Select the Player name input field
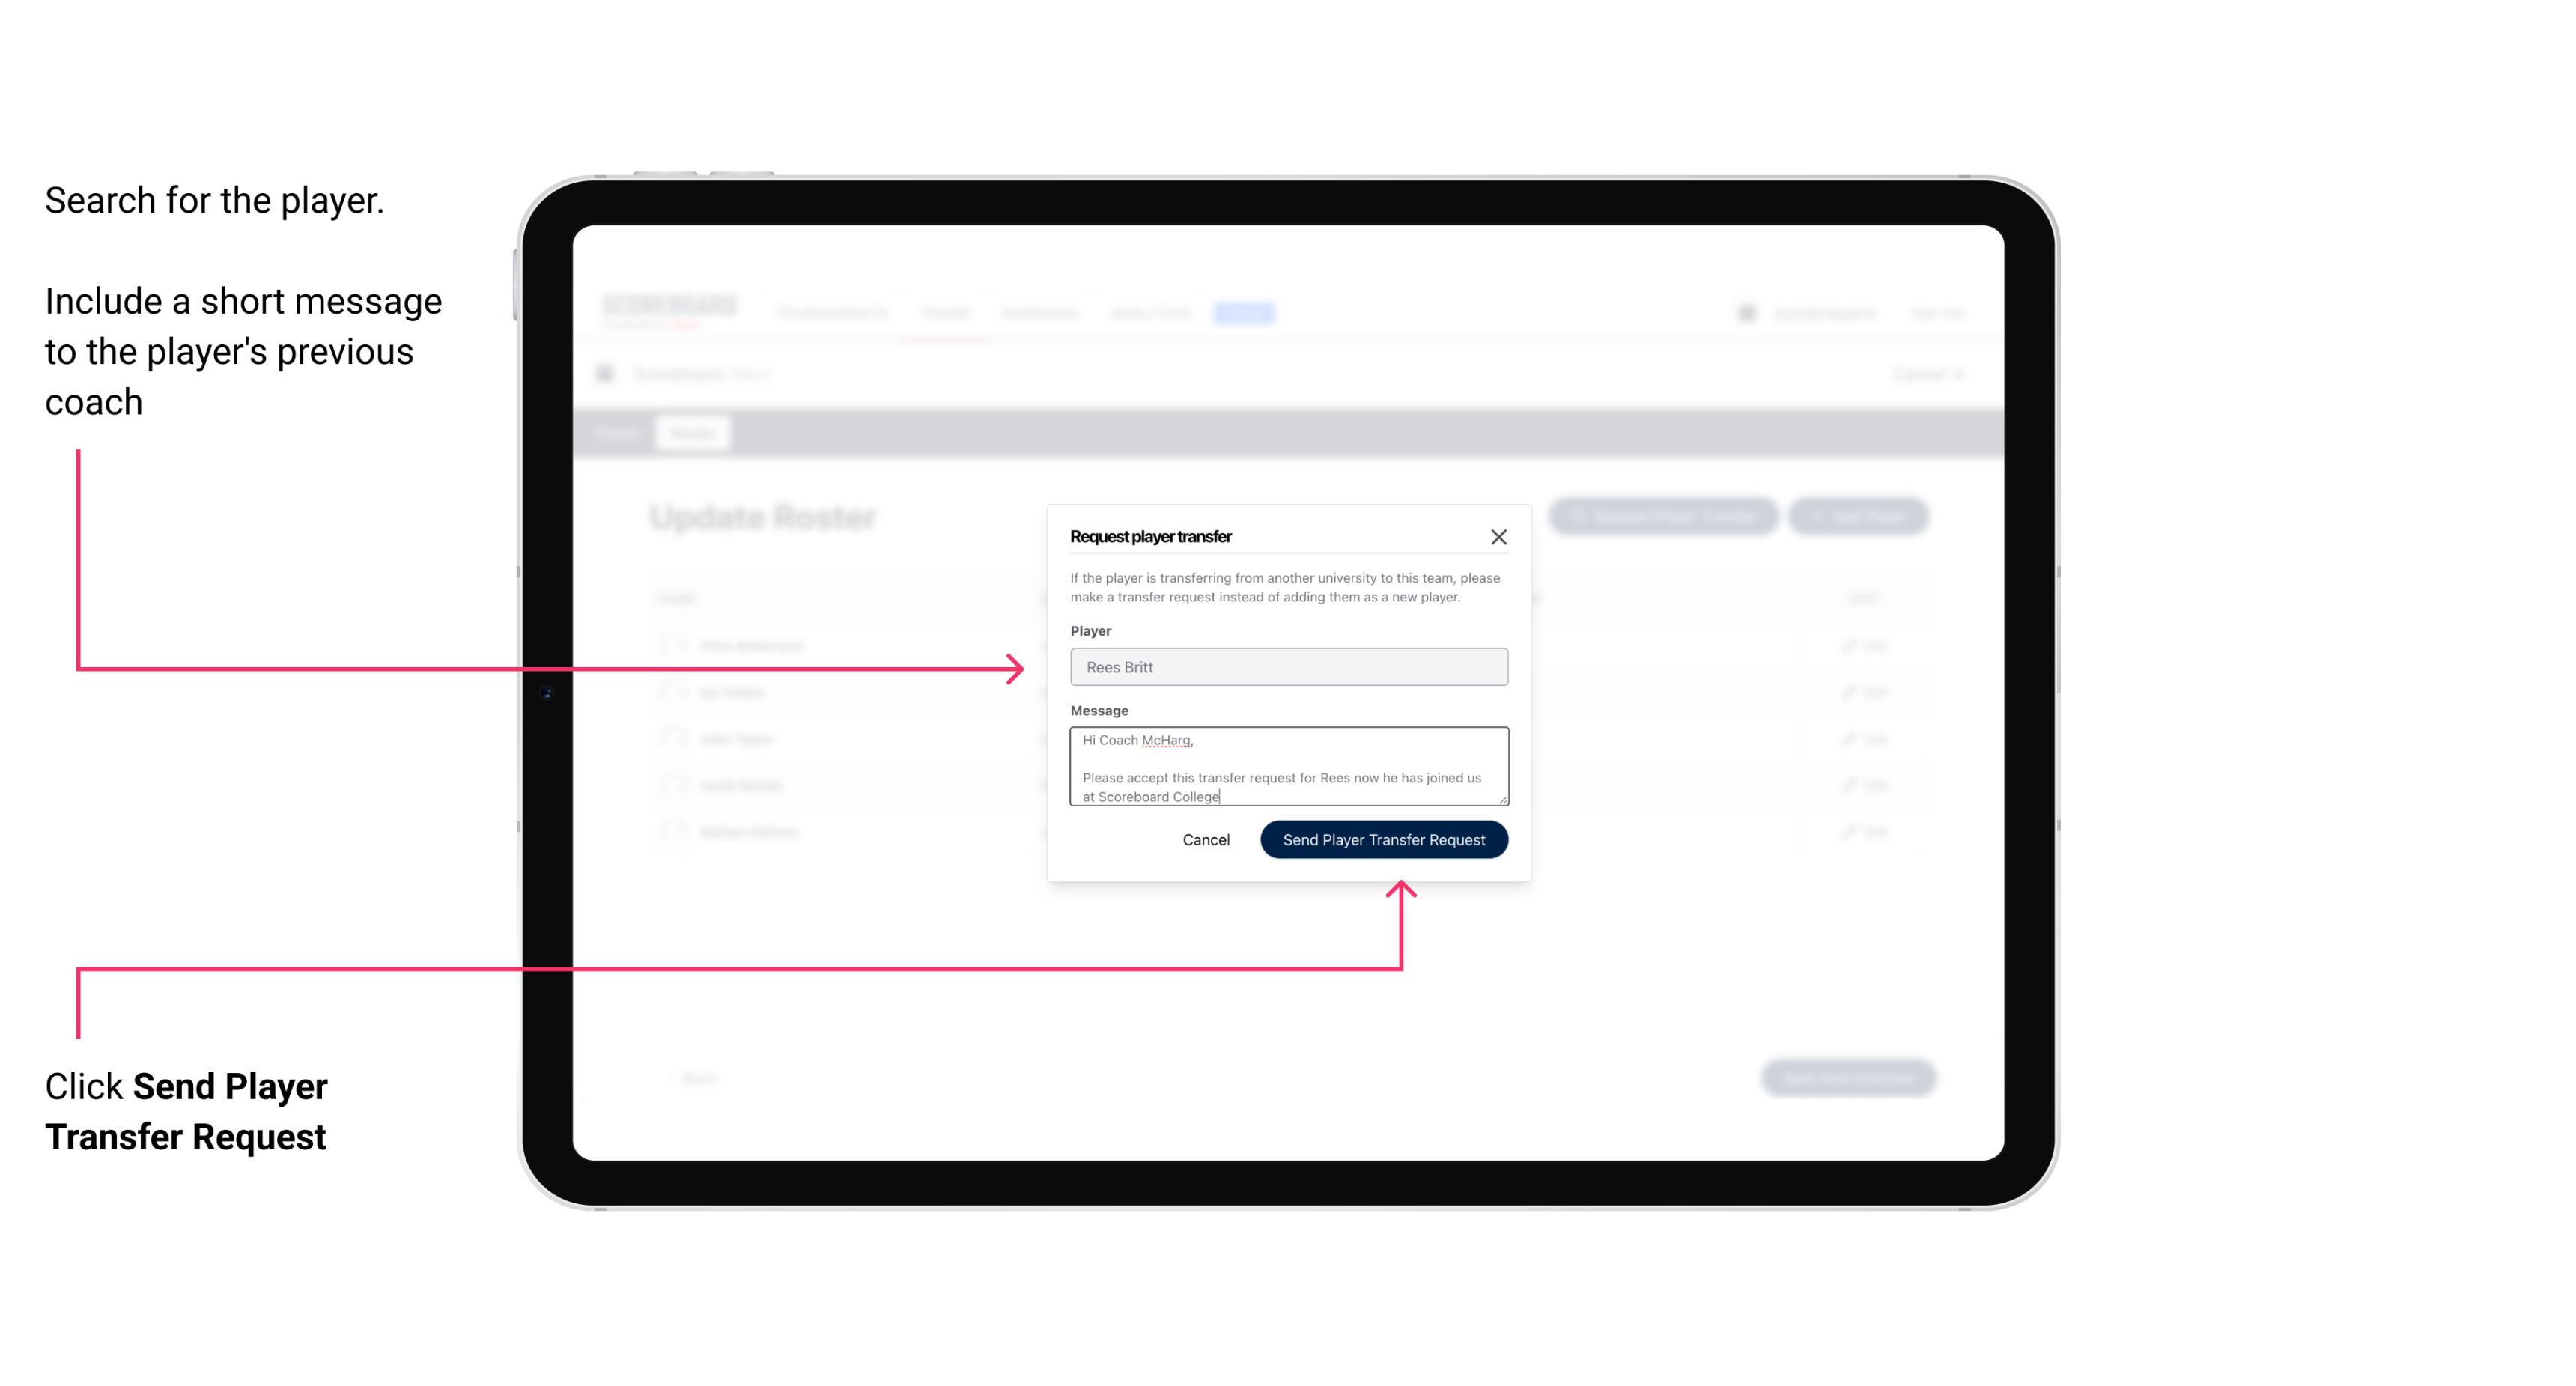 coord(1286,667)
